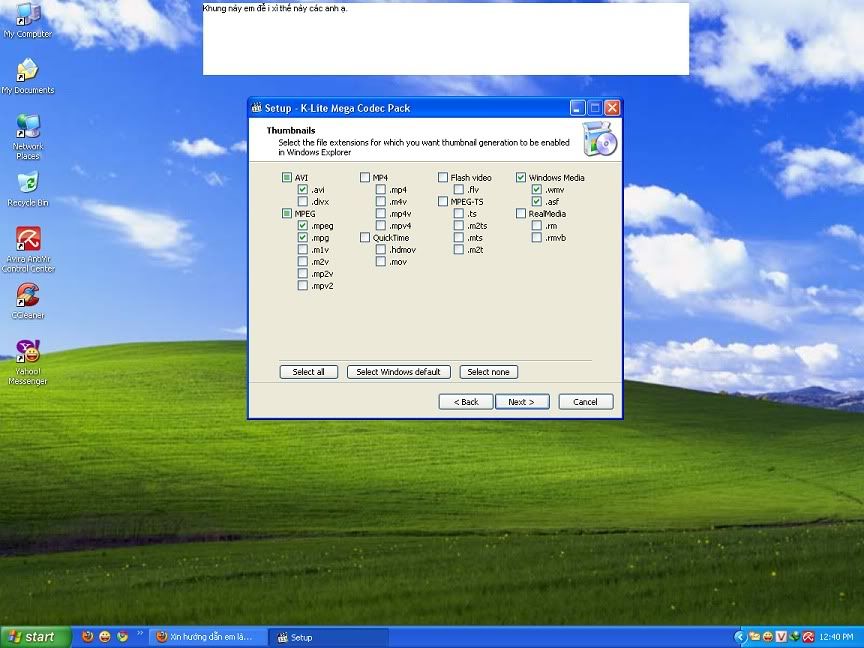Select the Avira AntiVir Control Center icon
Image resolution: width=864 pixels, height=648 pixels.
[28, 249]
